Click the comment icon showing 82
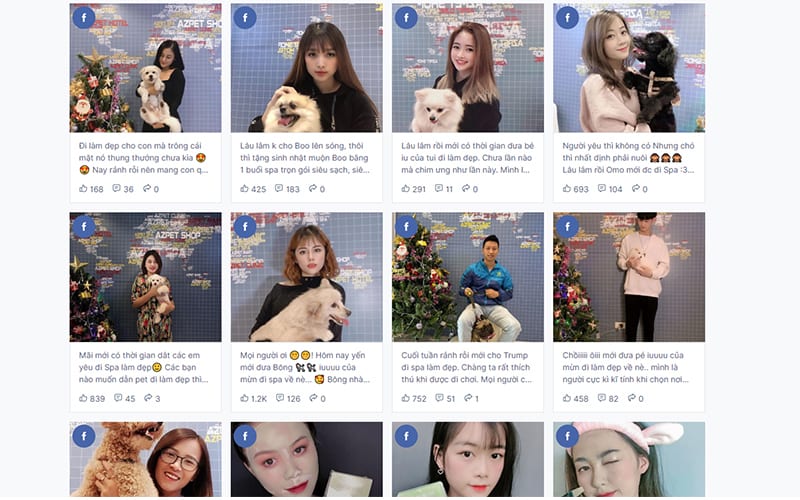Viewport: 800px width, 500px height. 602,397
